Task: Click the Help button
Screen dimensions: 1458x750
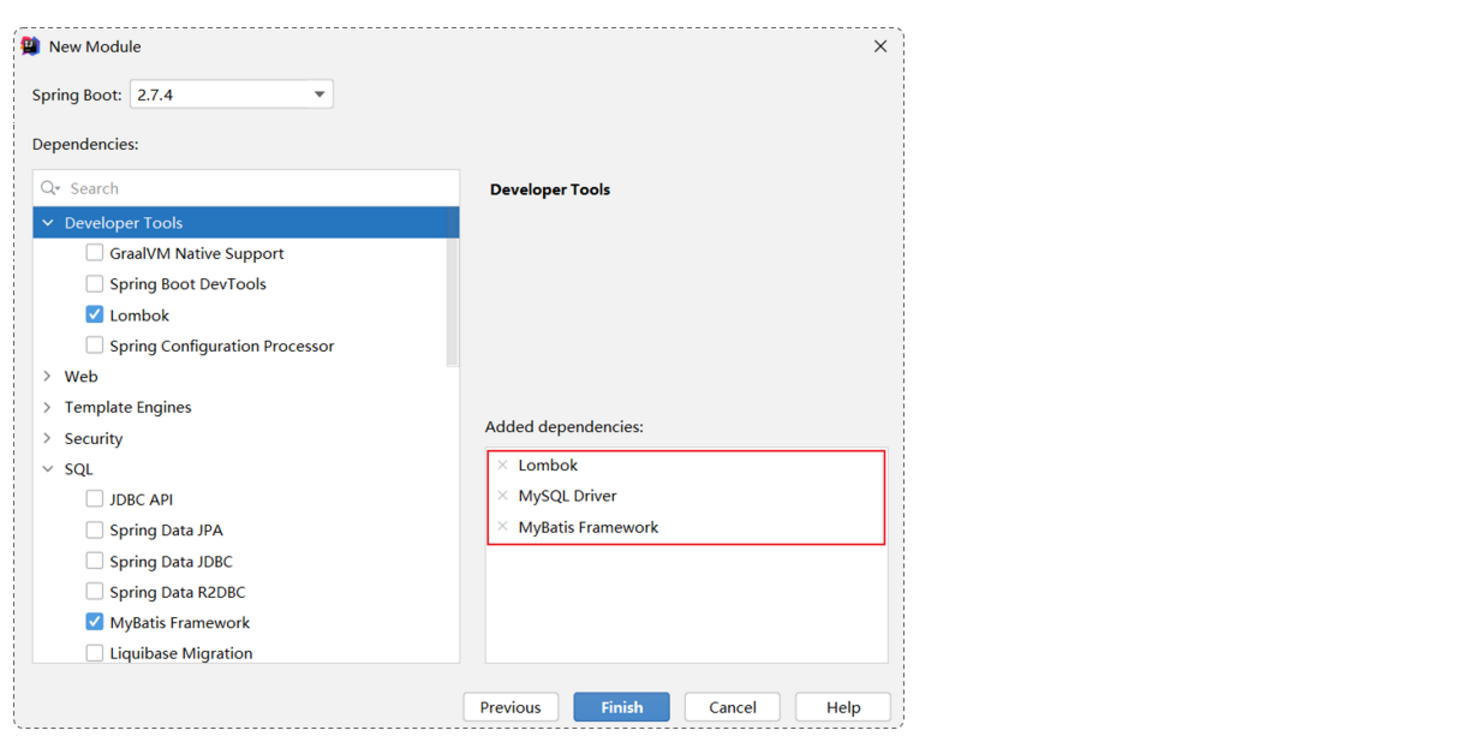Action: [x=843, y=707]
